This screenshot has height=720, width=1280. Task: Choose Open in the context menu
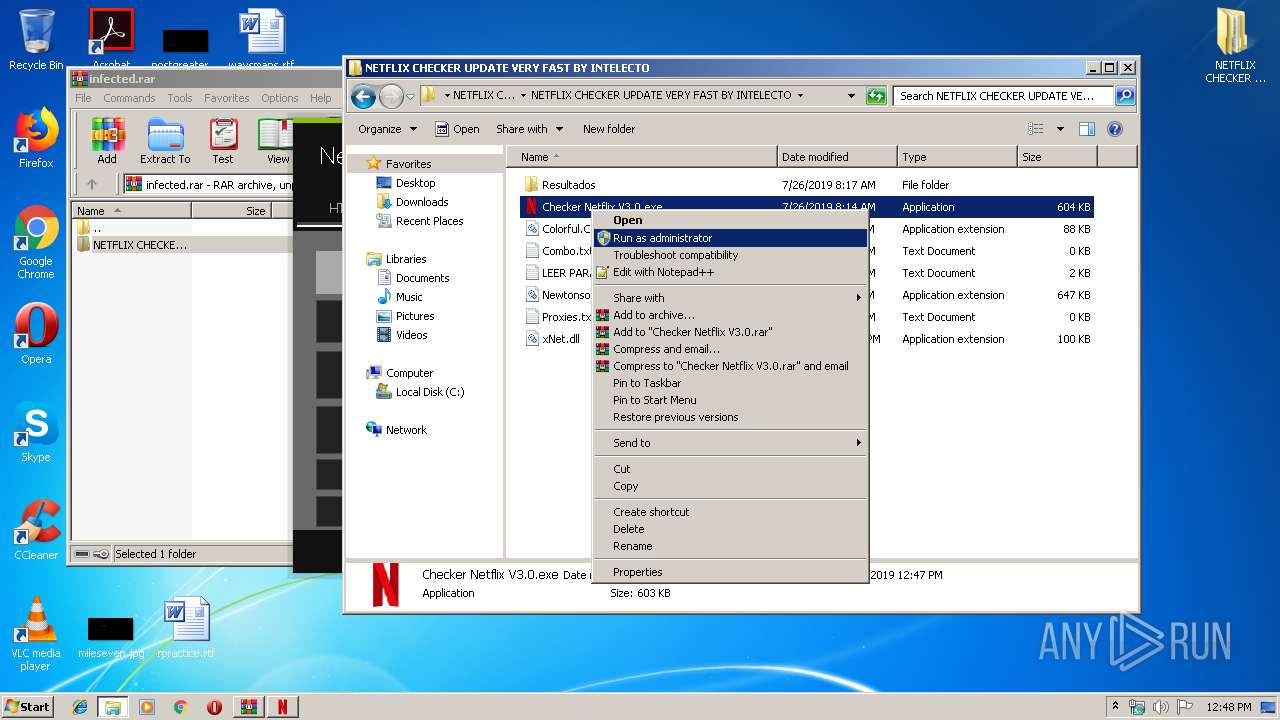point(730,221)
